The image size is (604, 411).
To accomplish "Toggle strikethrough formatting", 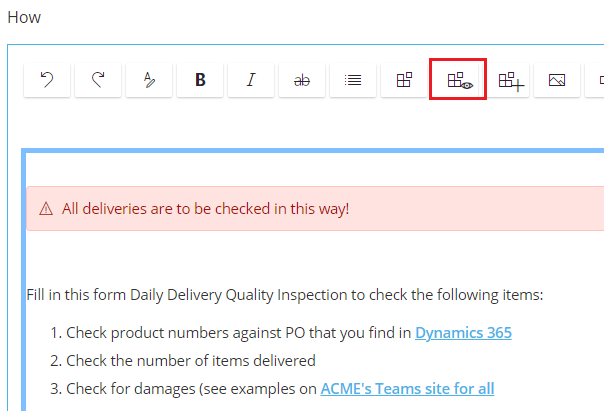I will (x=302, y=80).
